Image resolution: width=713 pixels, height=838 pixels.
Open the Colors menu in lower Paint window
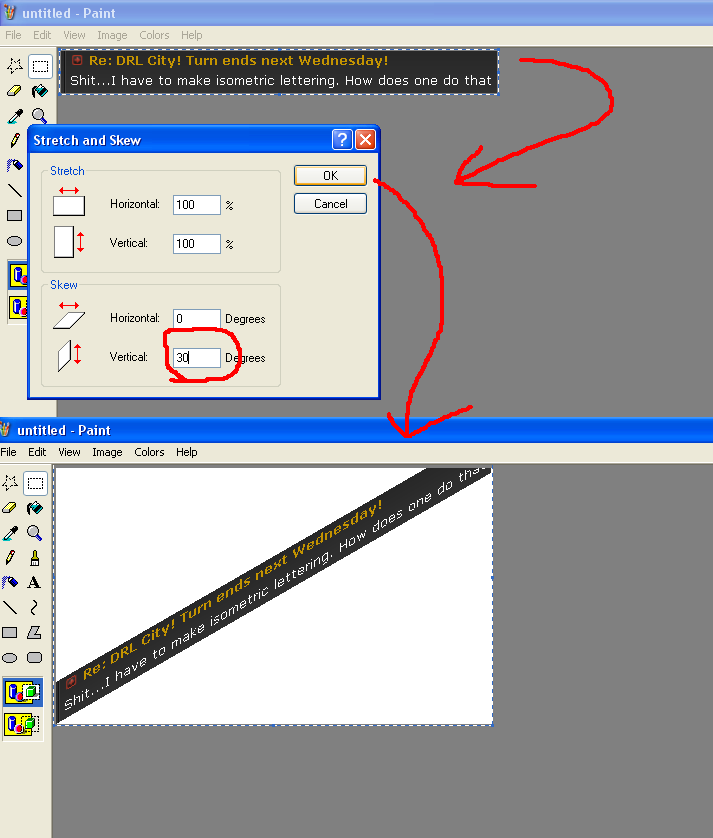[x=149, y=452]
